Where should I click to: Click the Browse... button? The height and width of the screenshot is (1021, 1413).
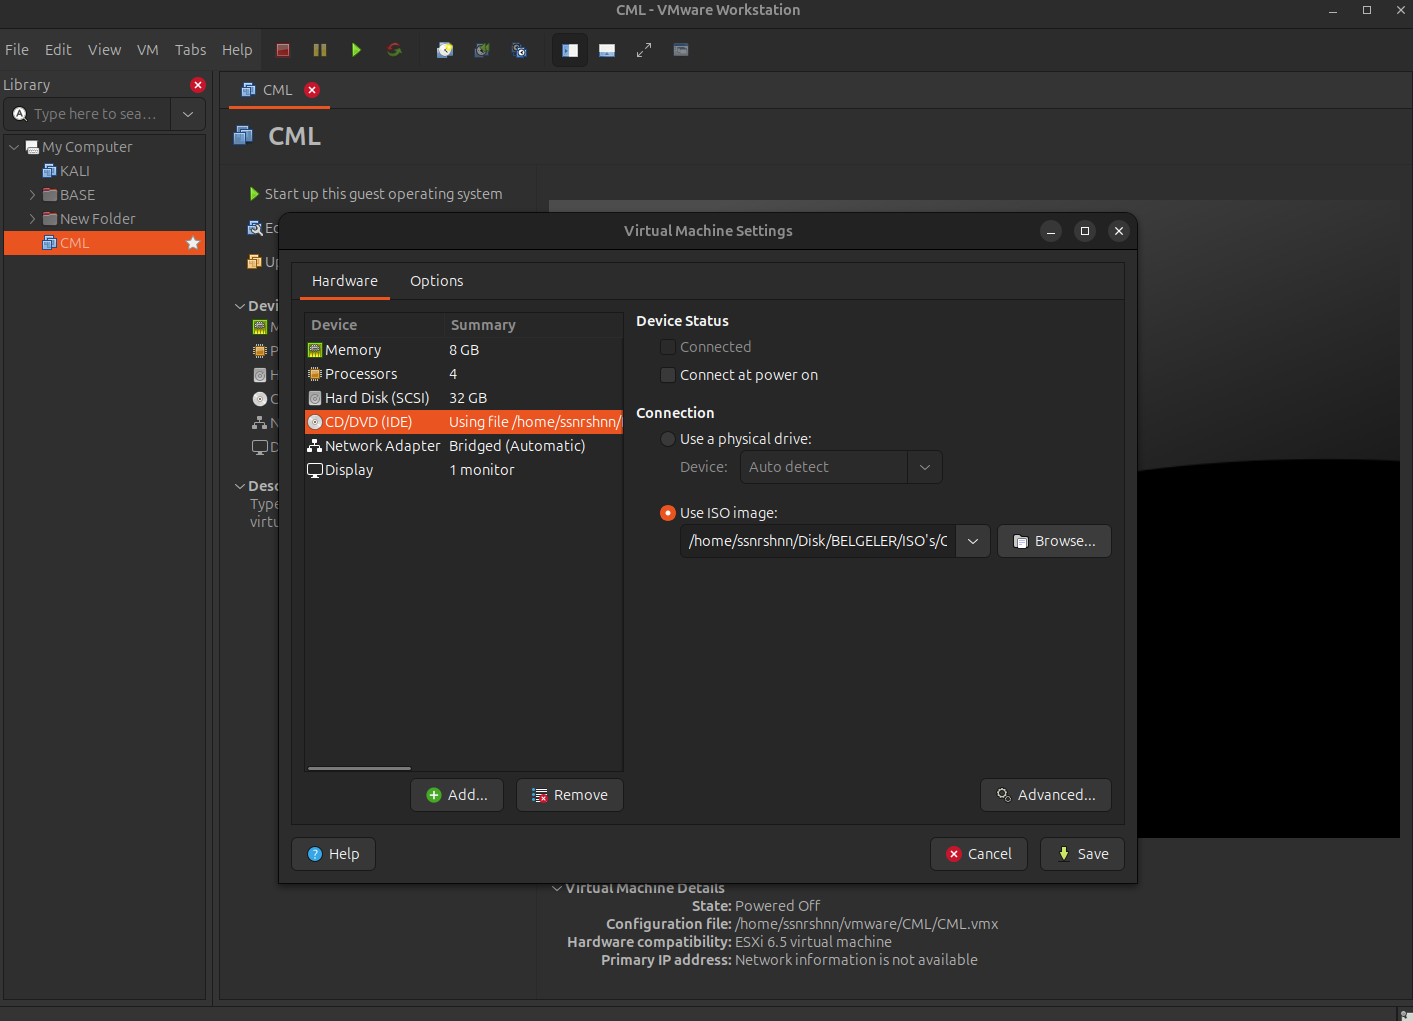tap(1054, 541)
